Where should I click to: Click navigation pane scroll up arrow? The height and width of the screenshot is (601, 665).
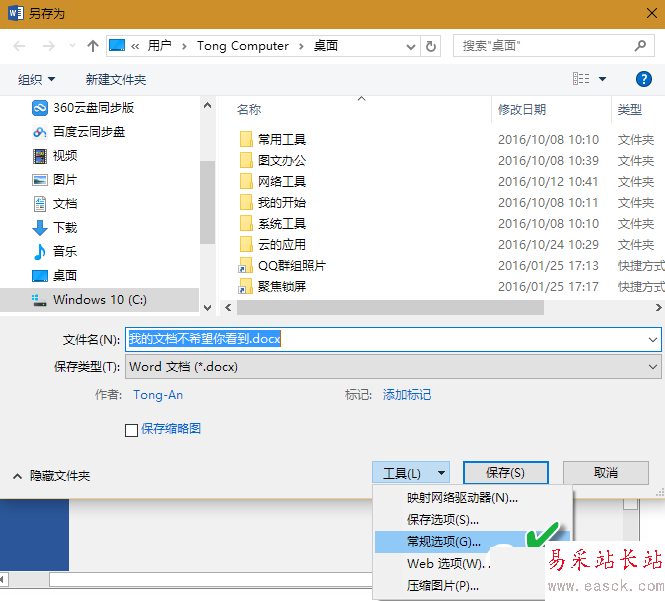coord(207,106)
